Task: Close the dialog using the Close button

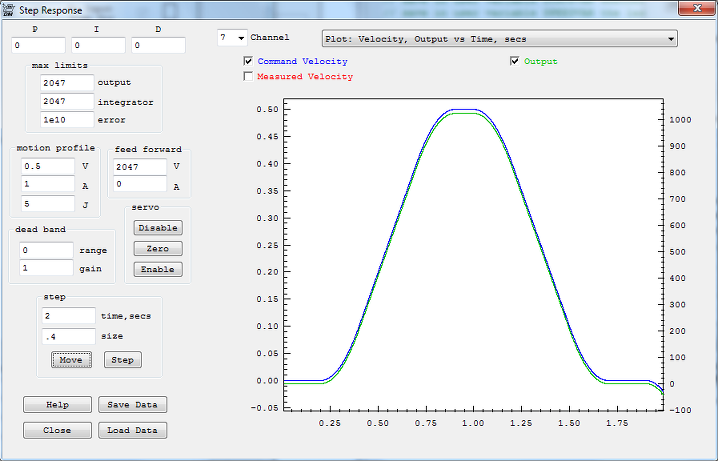Action: pyautogui.click(x=57, y=430)
